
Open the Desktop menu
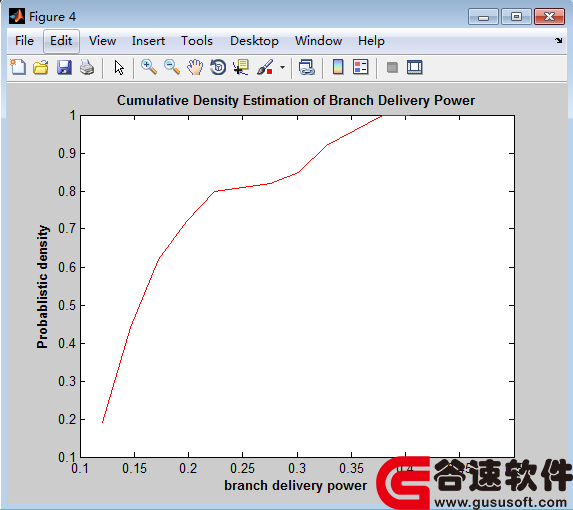tap(254, 41)
